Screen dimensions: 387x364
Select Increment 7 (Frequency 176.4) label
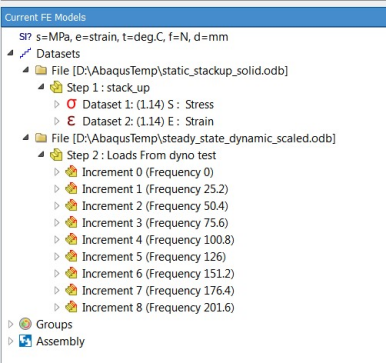pyautogui.click(x=158, y=290)
